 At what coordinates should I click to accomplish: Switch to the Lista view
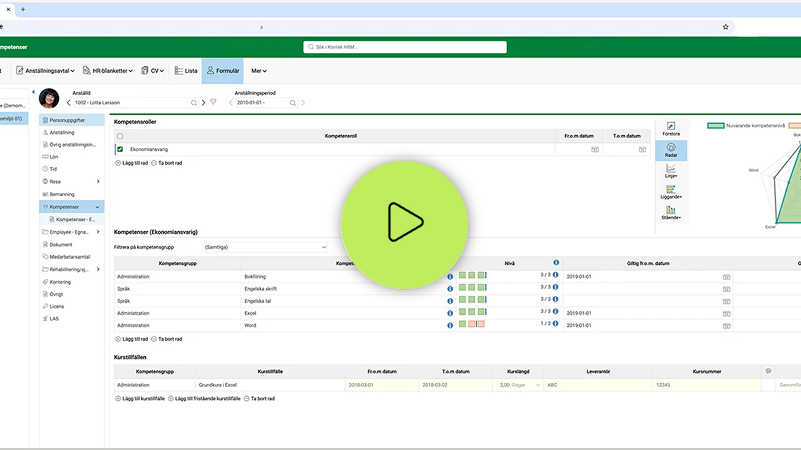185,71
